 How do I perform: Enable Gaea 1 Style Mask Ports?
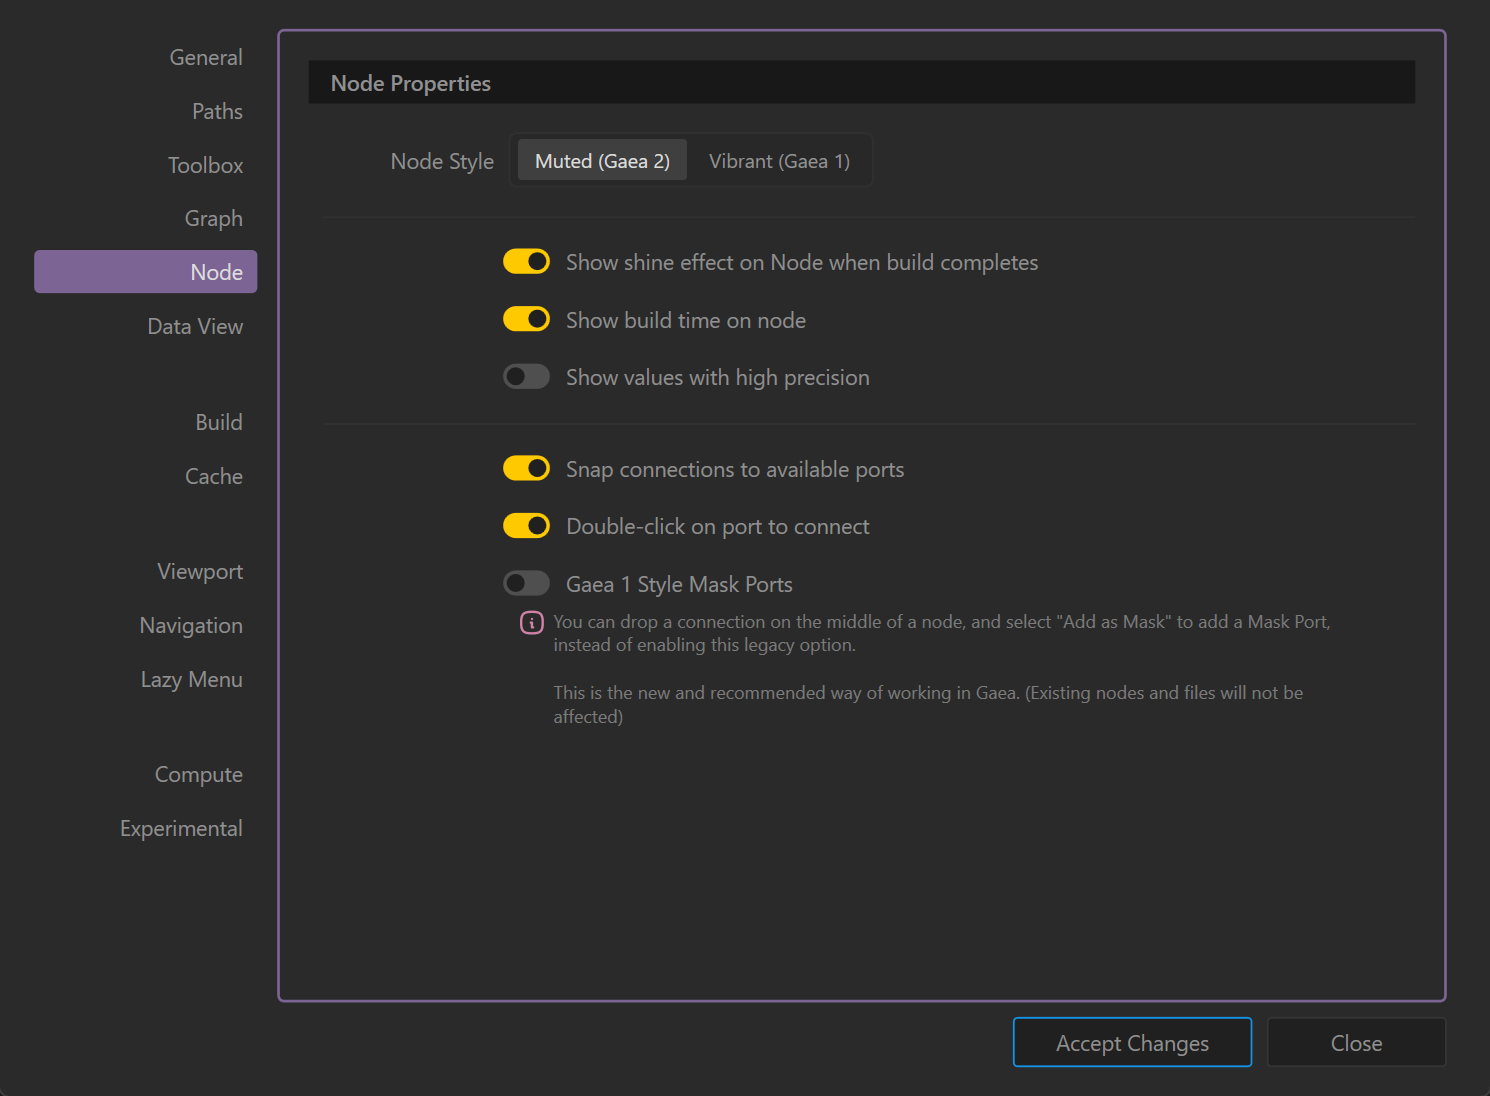pyautogui.click(x=526, y=583)
